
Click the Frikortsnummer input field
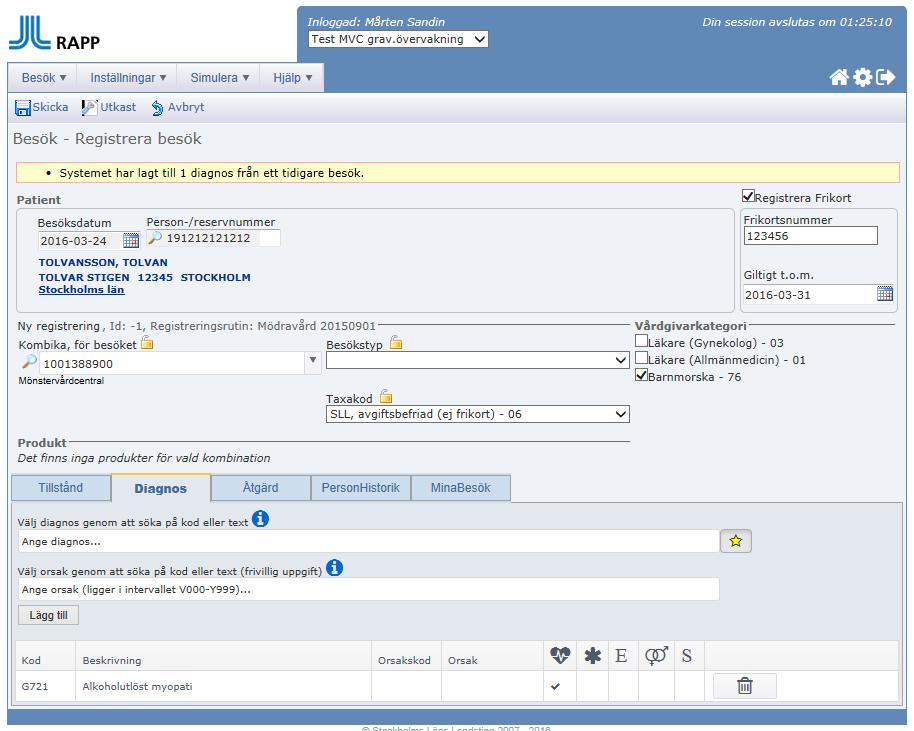pos(810,236)
